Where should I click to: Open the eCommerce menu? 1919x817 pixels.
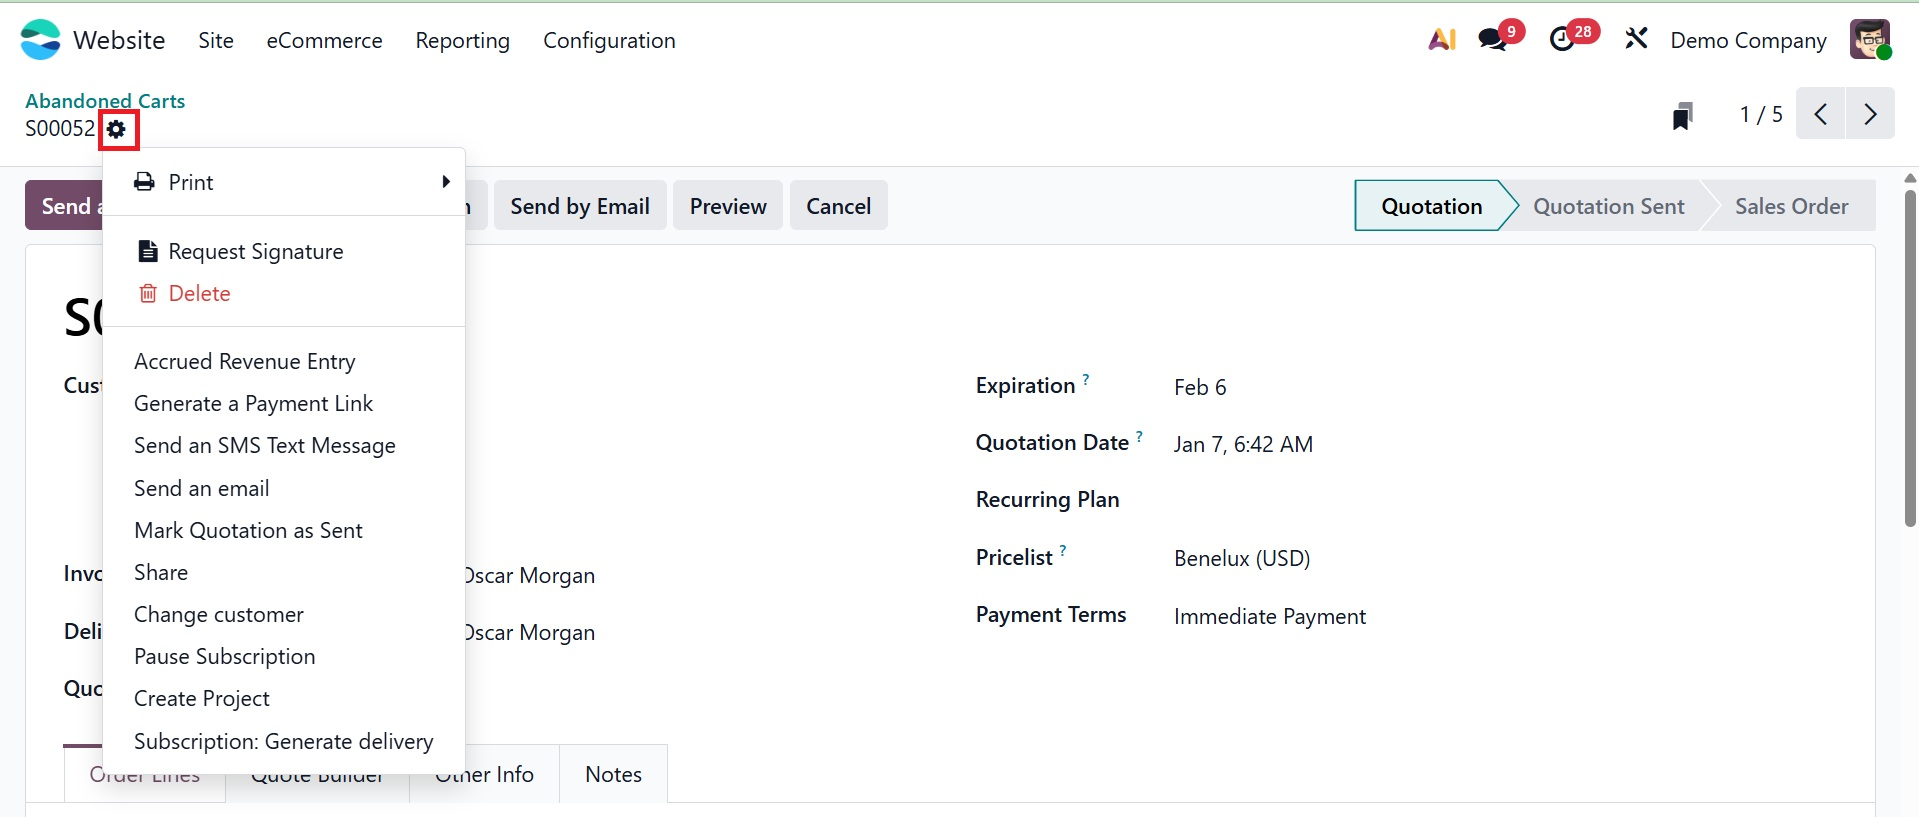[324, 41]
